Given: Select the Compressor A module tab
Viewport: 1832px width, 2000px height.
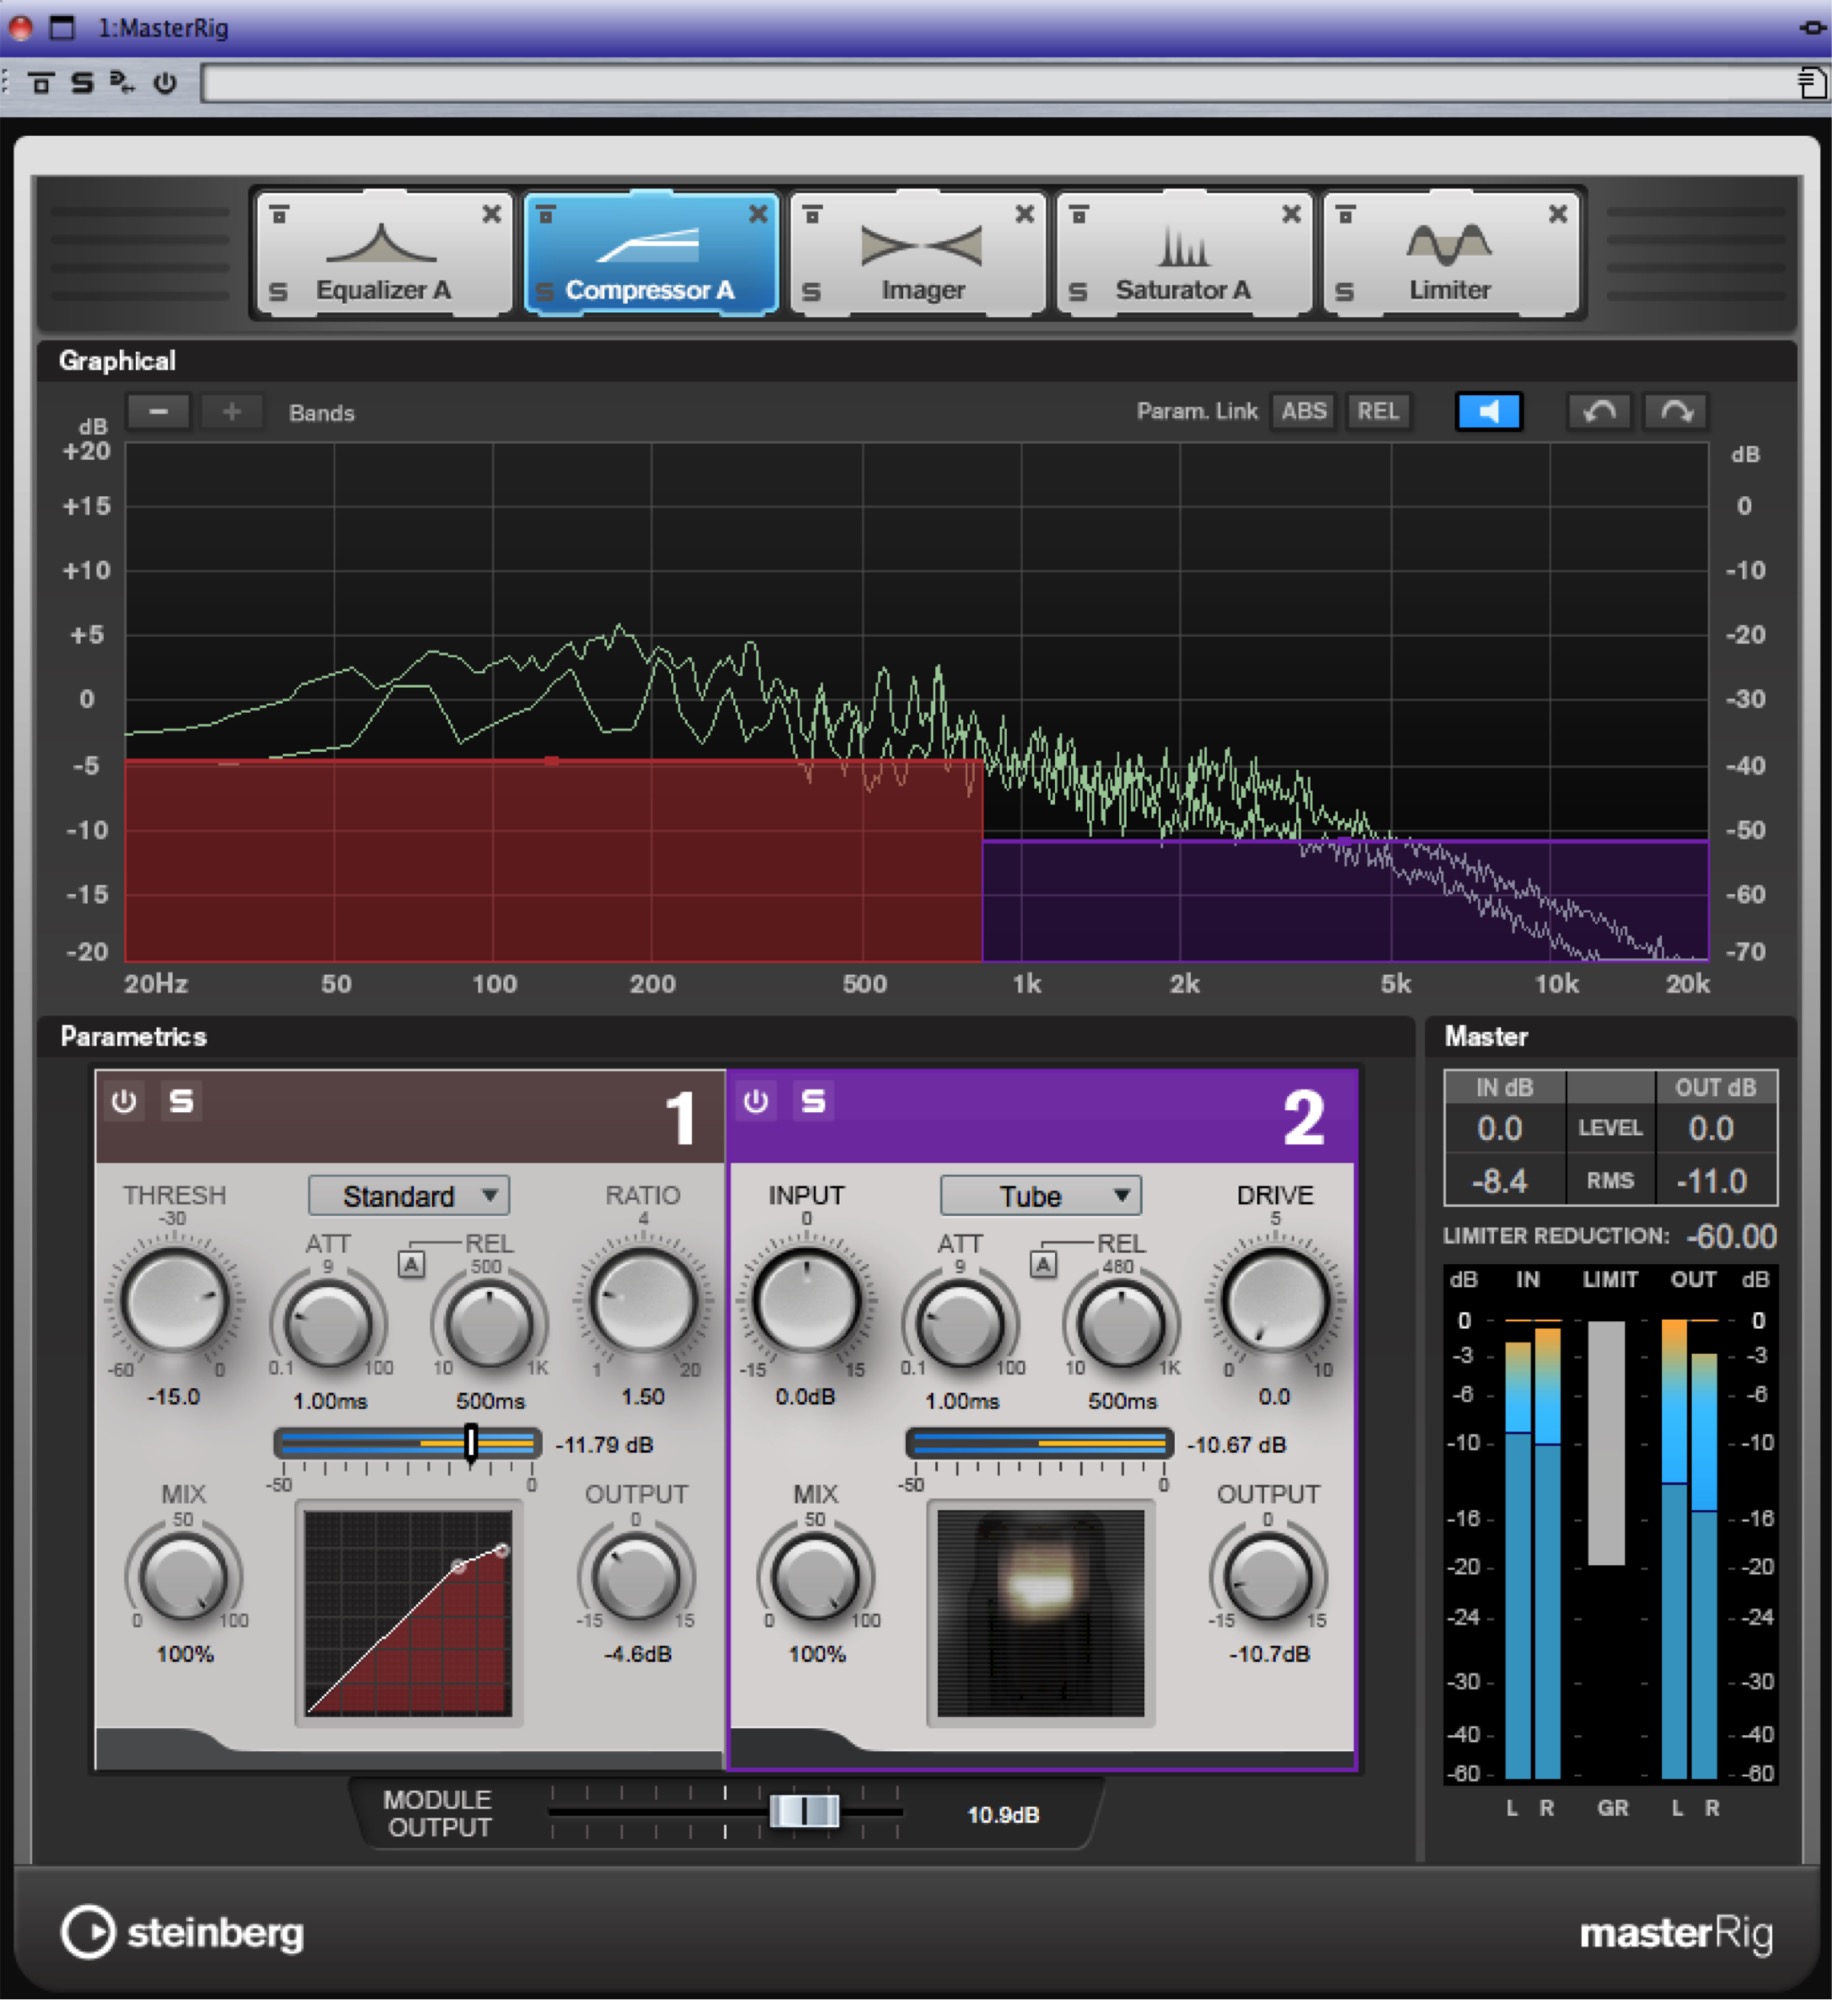Looking at the screenshot, I should [651, 254].
